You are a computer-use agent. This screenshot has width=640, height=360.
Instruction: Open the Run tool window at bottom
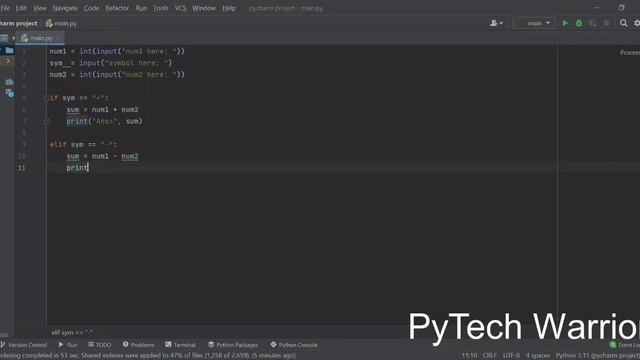point(68,345)
